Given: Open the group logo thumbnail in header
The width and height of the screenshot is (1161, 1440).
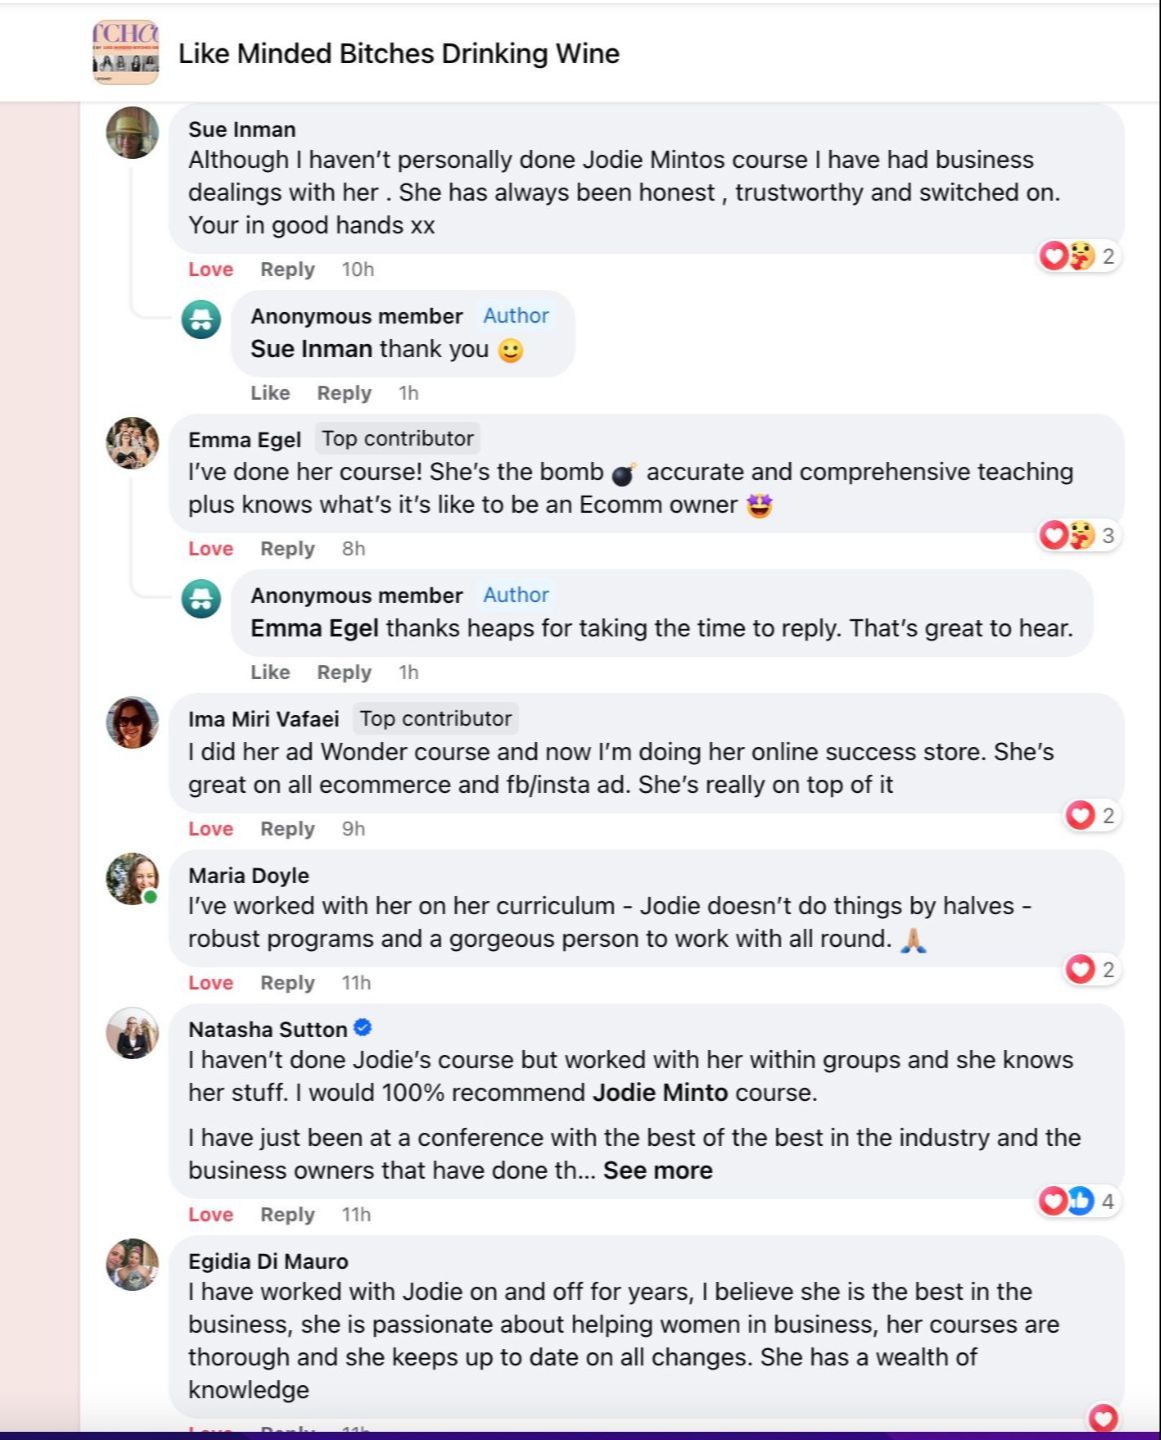Looking at the screenshot, I should point(126,52).
